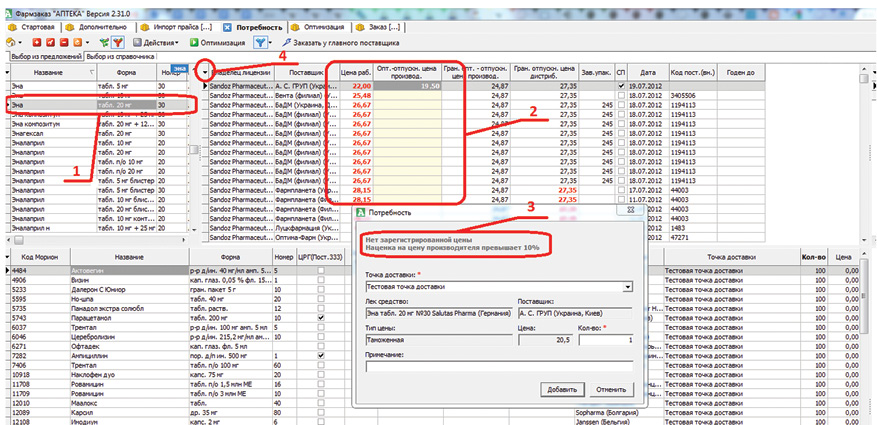Image resolution: width=877 pixels, height=425 pixels.
Task: Expand the dropdown arrow beside blue funnel
Action: (270, 42)
